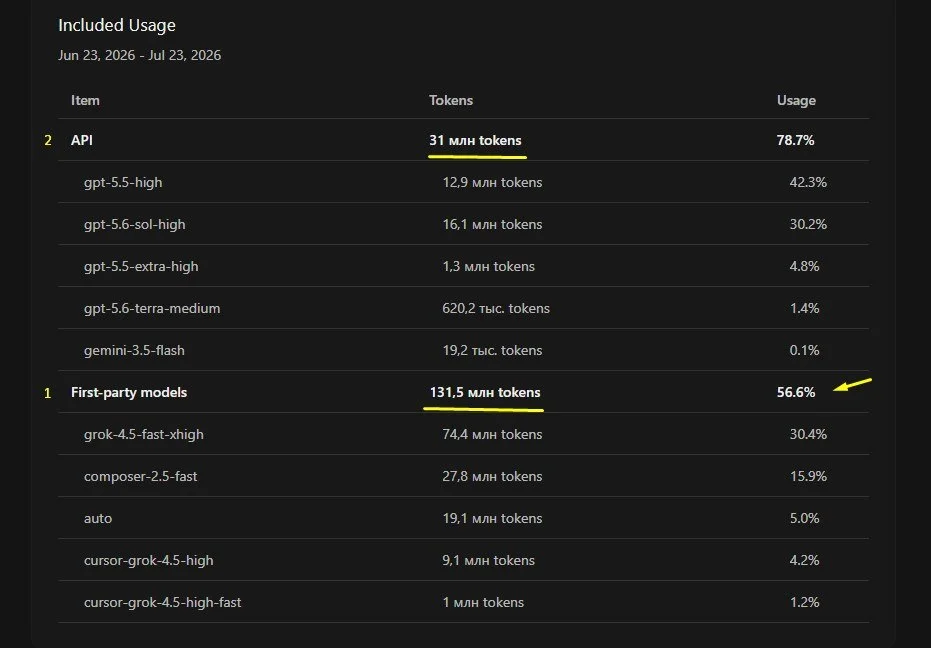Image resolution: width=931 pixels, height=648 pixels.
Task: Click the 1.4% usage value
Action: [x=805, y=308]
